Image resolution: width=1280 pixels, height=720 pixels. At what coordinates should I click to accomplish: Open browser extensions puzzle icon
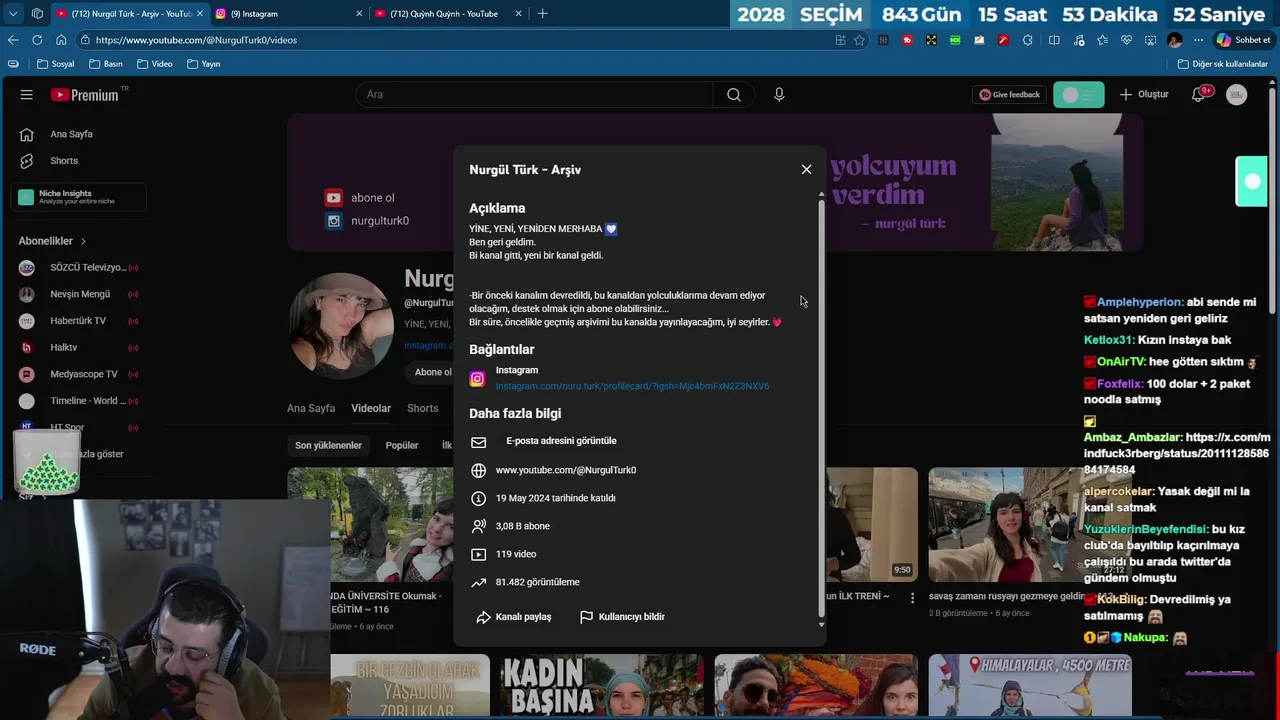pyautogui.click(x=1030, y=40)
